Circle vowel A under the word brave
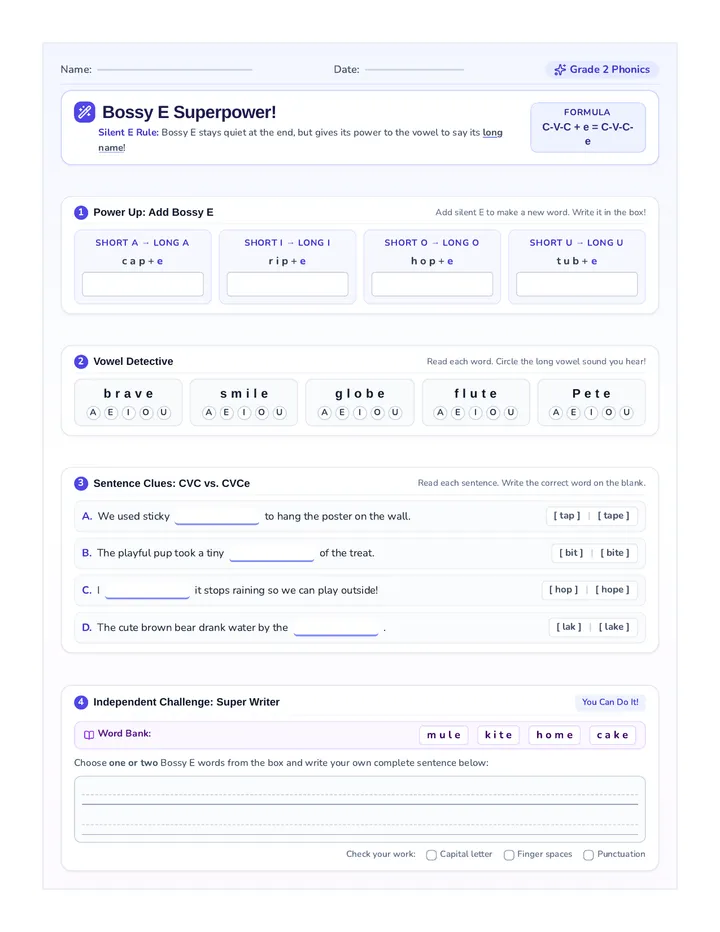 (x=93, y=413)
